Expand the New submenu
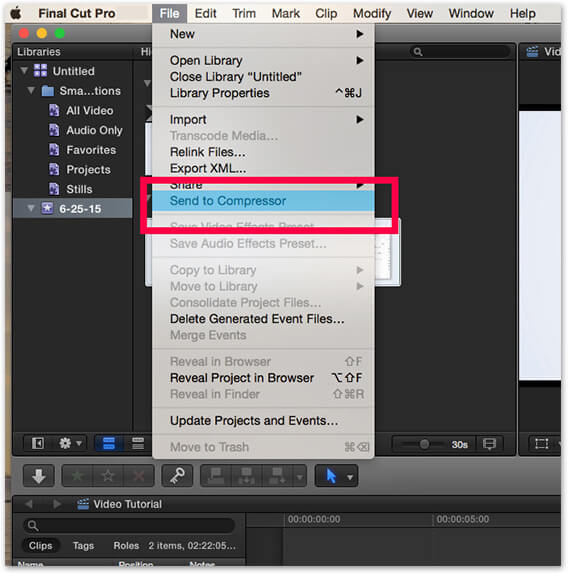This screenshot has width=569, height=575. (263, 34)
